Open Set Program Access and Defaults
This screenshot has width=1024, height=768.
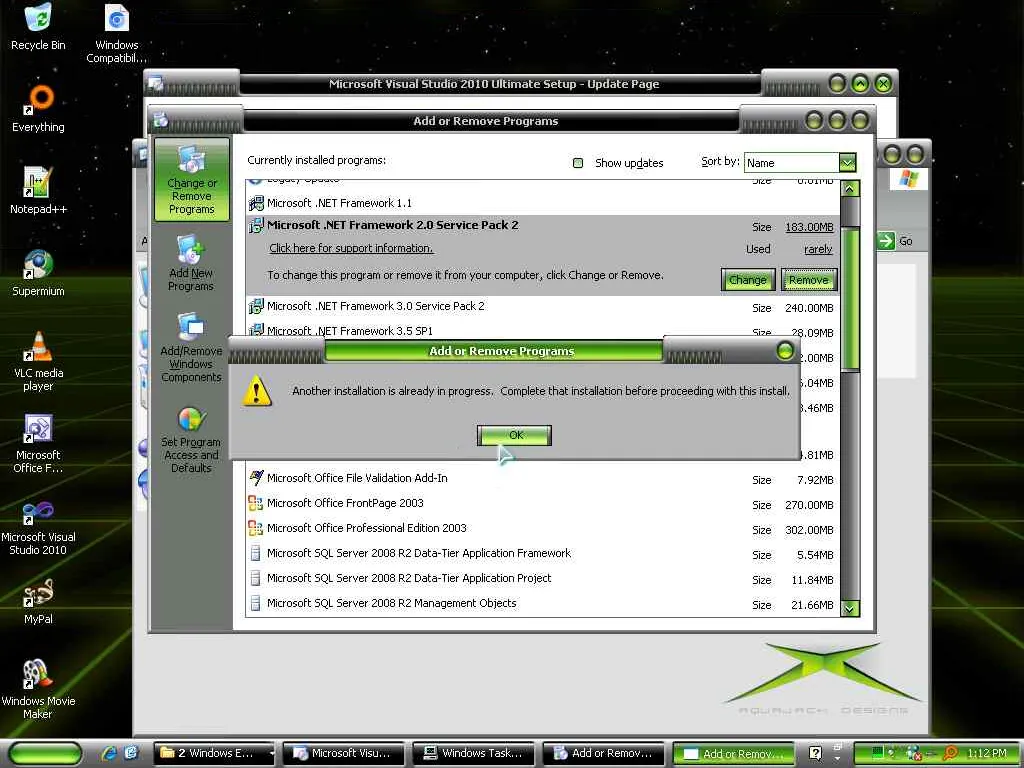[x=191, y=440]
